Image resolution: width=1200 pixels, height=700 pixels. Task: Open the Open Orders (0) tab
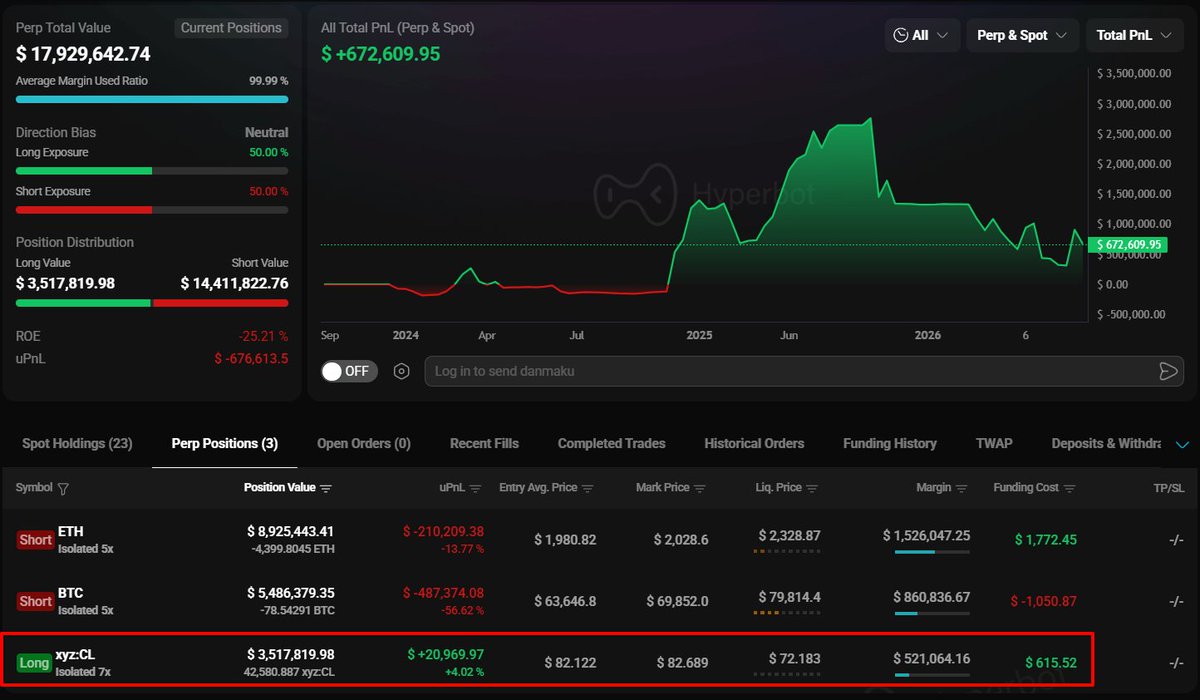coord(364,443)
